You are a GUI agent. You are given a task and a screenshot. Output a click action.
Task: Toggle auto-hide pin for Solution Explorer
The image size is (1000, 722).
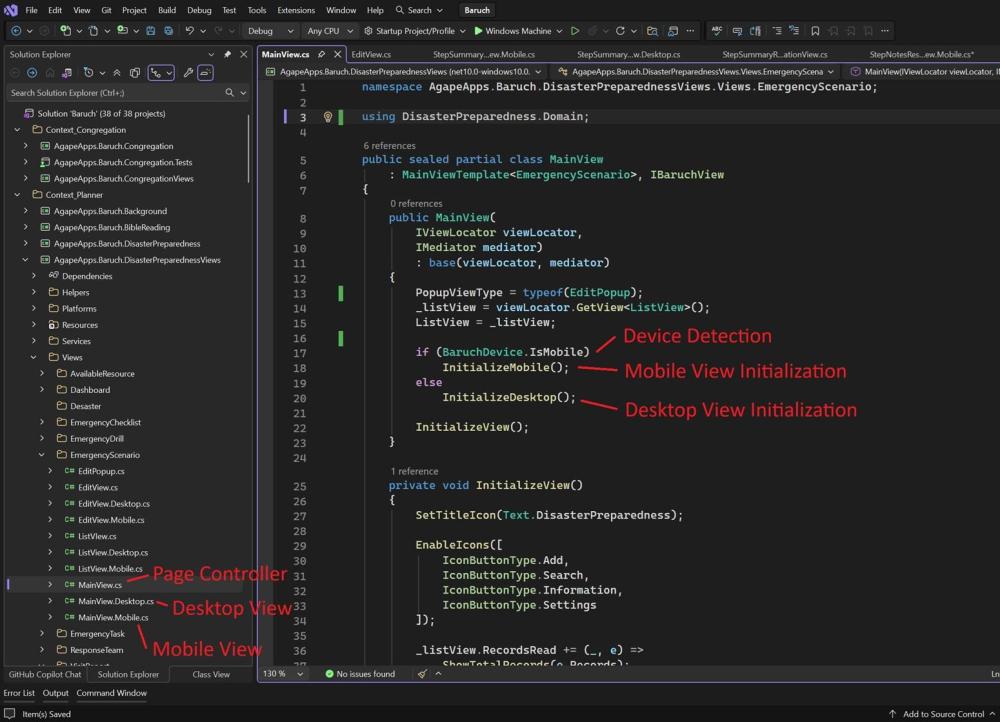pyautogui.click(x=227, y=54)
